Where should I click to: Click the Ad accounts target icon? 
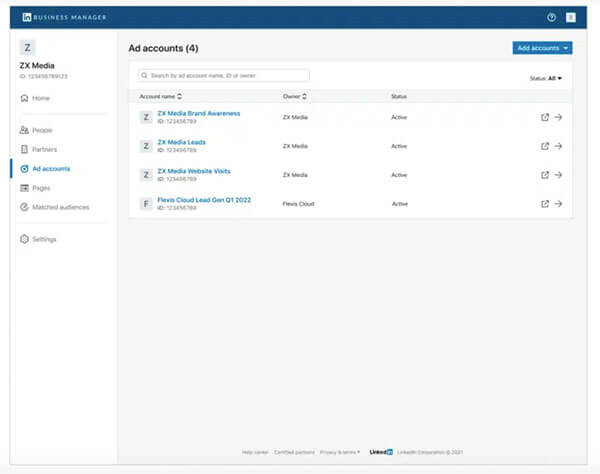coord(24,169)
